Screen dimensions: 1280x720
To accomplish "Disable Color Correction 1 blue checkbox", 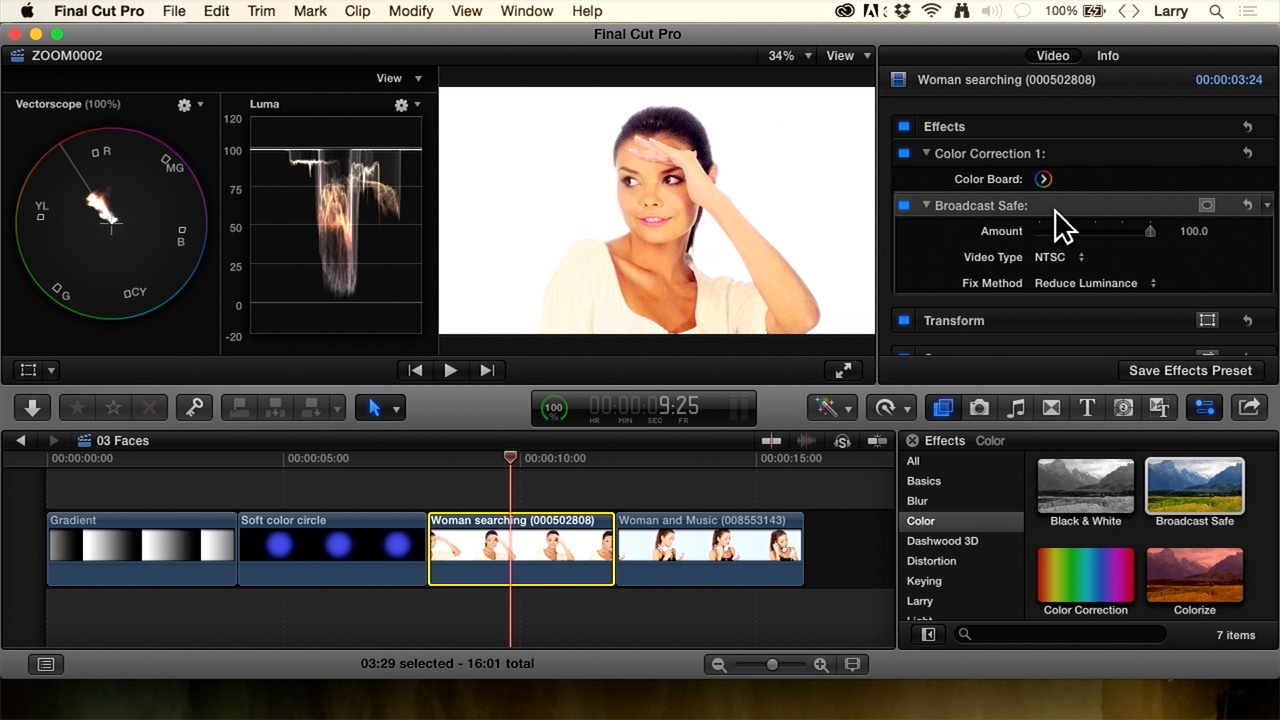I will (x=904, y=154).
